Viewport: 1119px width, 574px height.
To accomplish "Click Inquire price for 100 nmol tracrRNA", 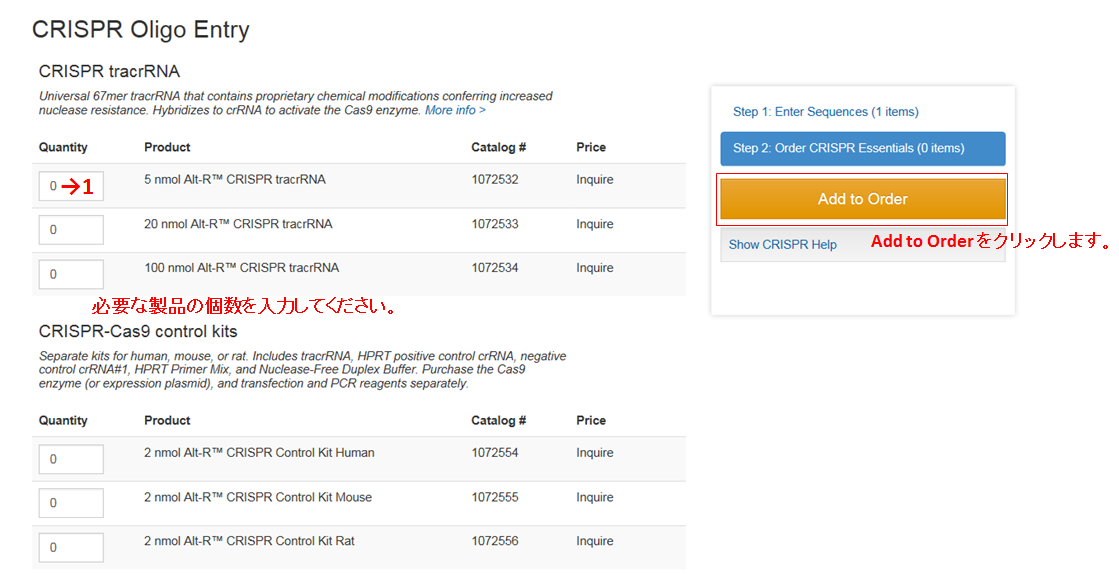I will [x=594, y=268].
